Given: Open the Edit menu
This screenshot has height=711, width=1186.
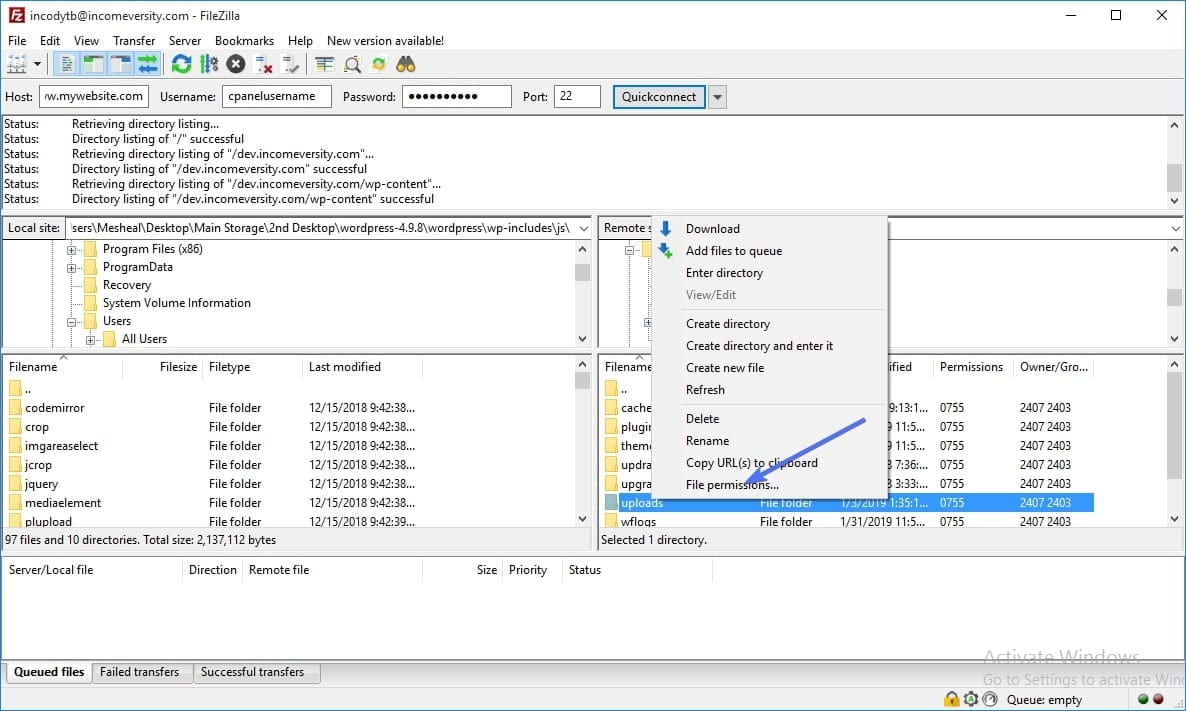Looking at the screenshot, I should 50,41.
